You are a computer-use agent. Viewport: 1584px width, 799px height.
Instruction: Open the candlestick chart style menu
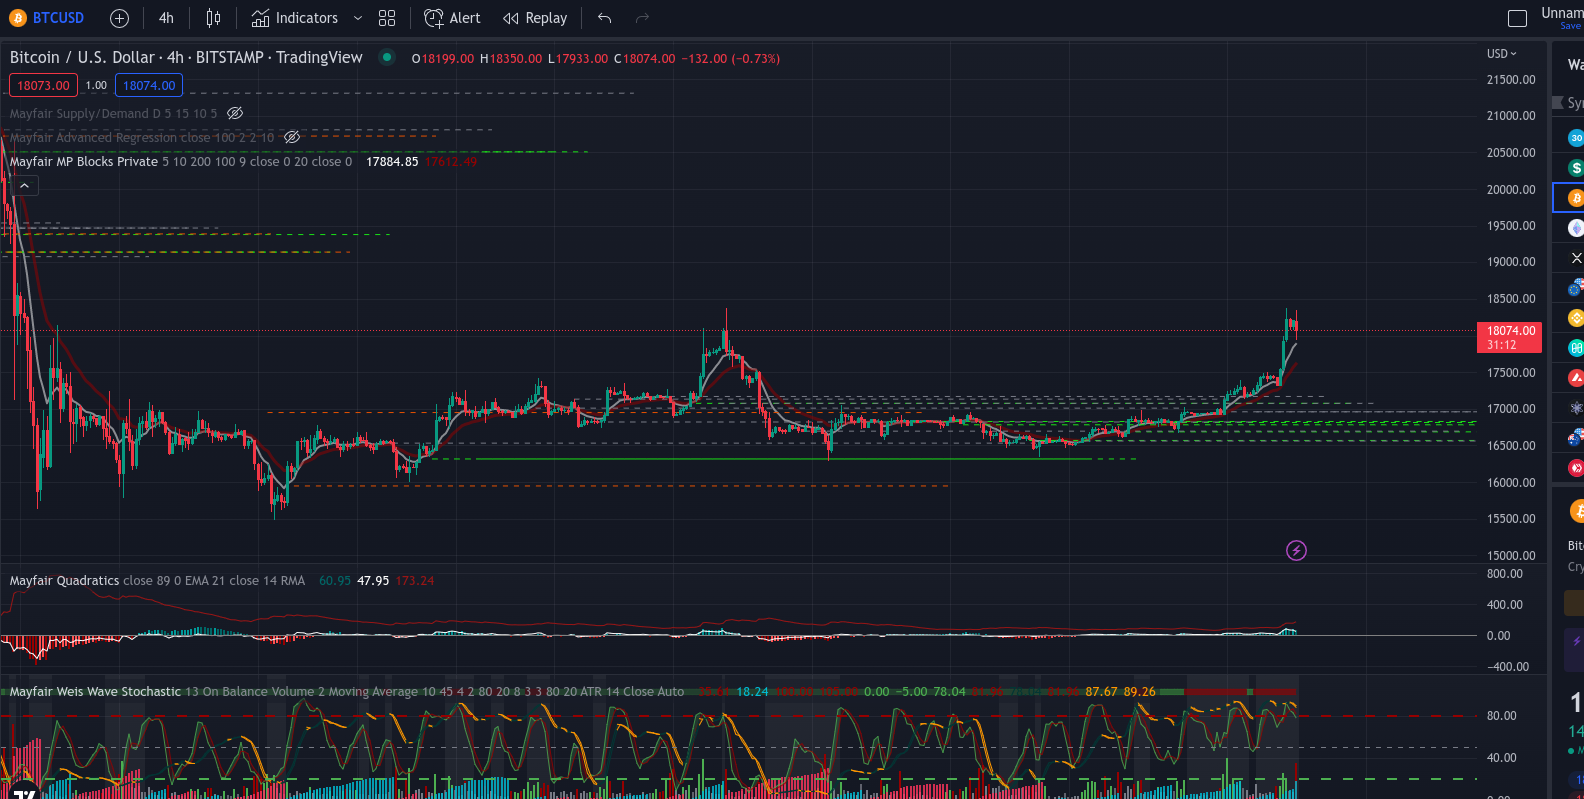pos(213,18)
